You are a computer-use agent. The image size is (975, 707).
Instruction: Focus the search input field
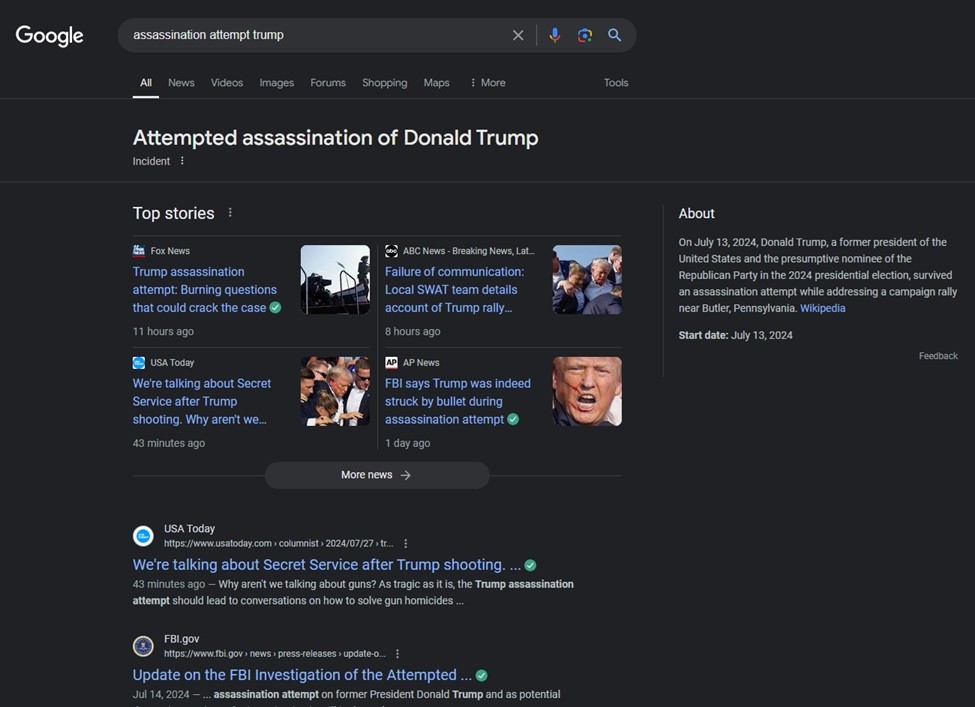pyautogui.click(x=310, y=35)
